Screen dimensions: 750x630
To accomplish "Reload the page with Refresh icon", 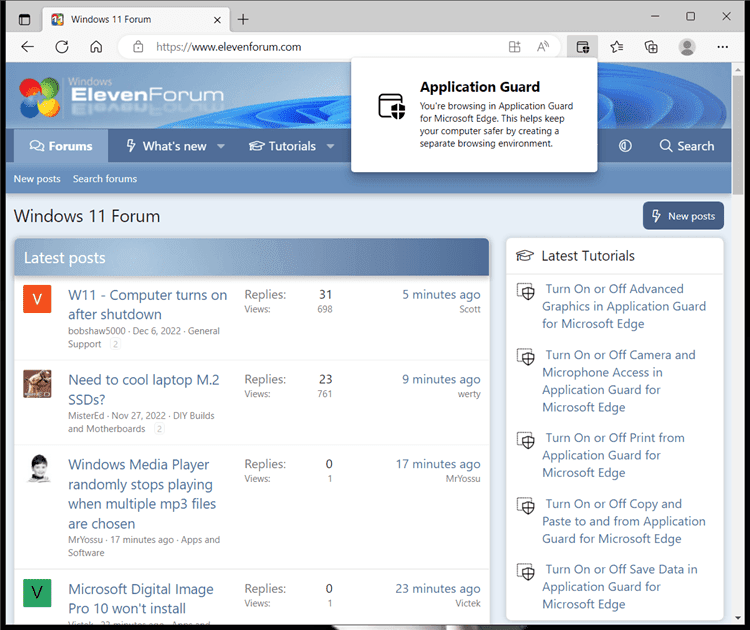I will coord(62,47).
